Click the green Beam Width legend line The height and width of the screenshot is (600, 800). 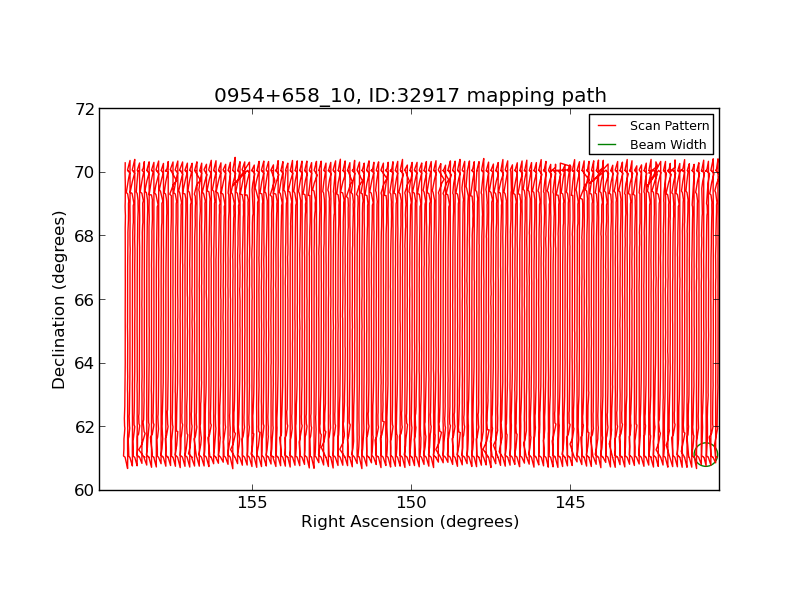click(x=606, y=145)
